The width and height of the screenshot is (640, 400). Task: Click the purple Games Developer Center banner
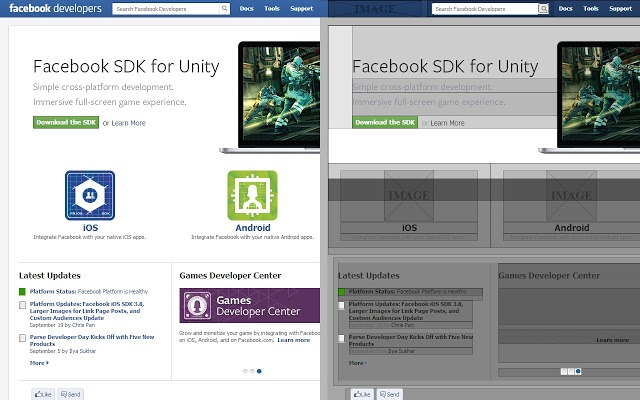249,305
